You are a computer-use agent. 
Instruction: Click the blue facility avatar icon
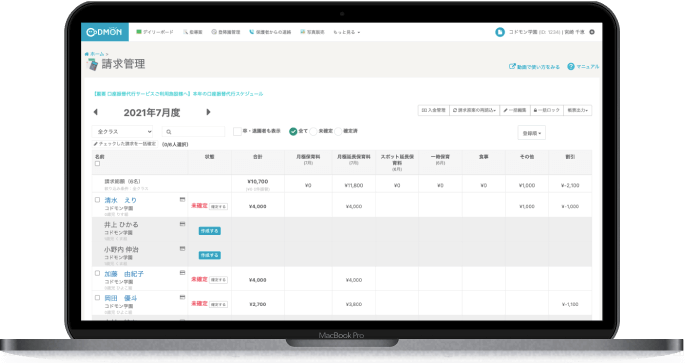click(500, 32)
